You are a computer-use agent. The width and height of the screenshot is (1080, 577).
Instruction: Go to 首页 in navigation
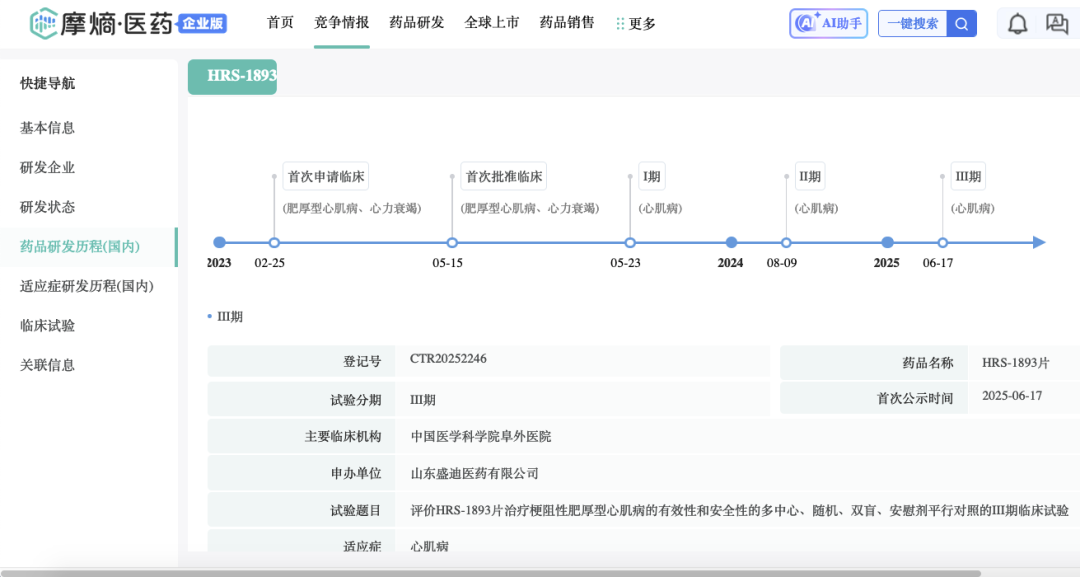tap(280, 23)
